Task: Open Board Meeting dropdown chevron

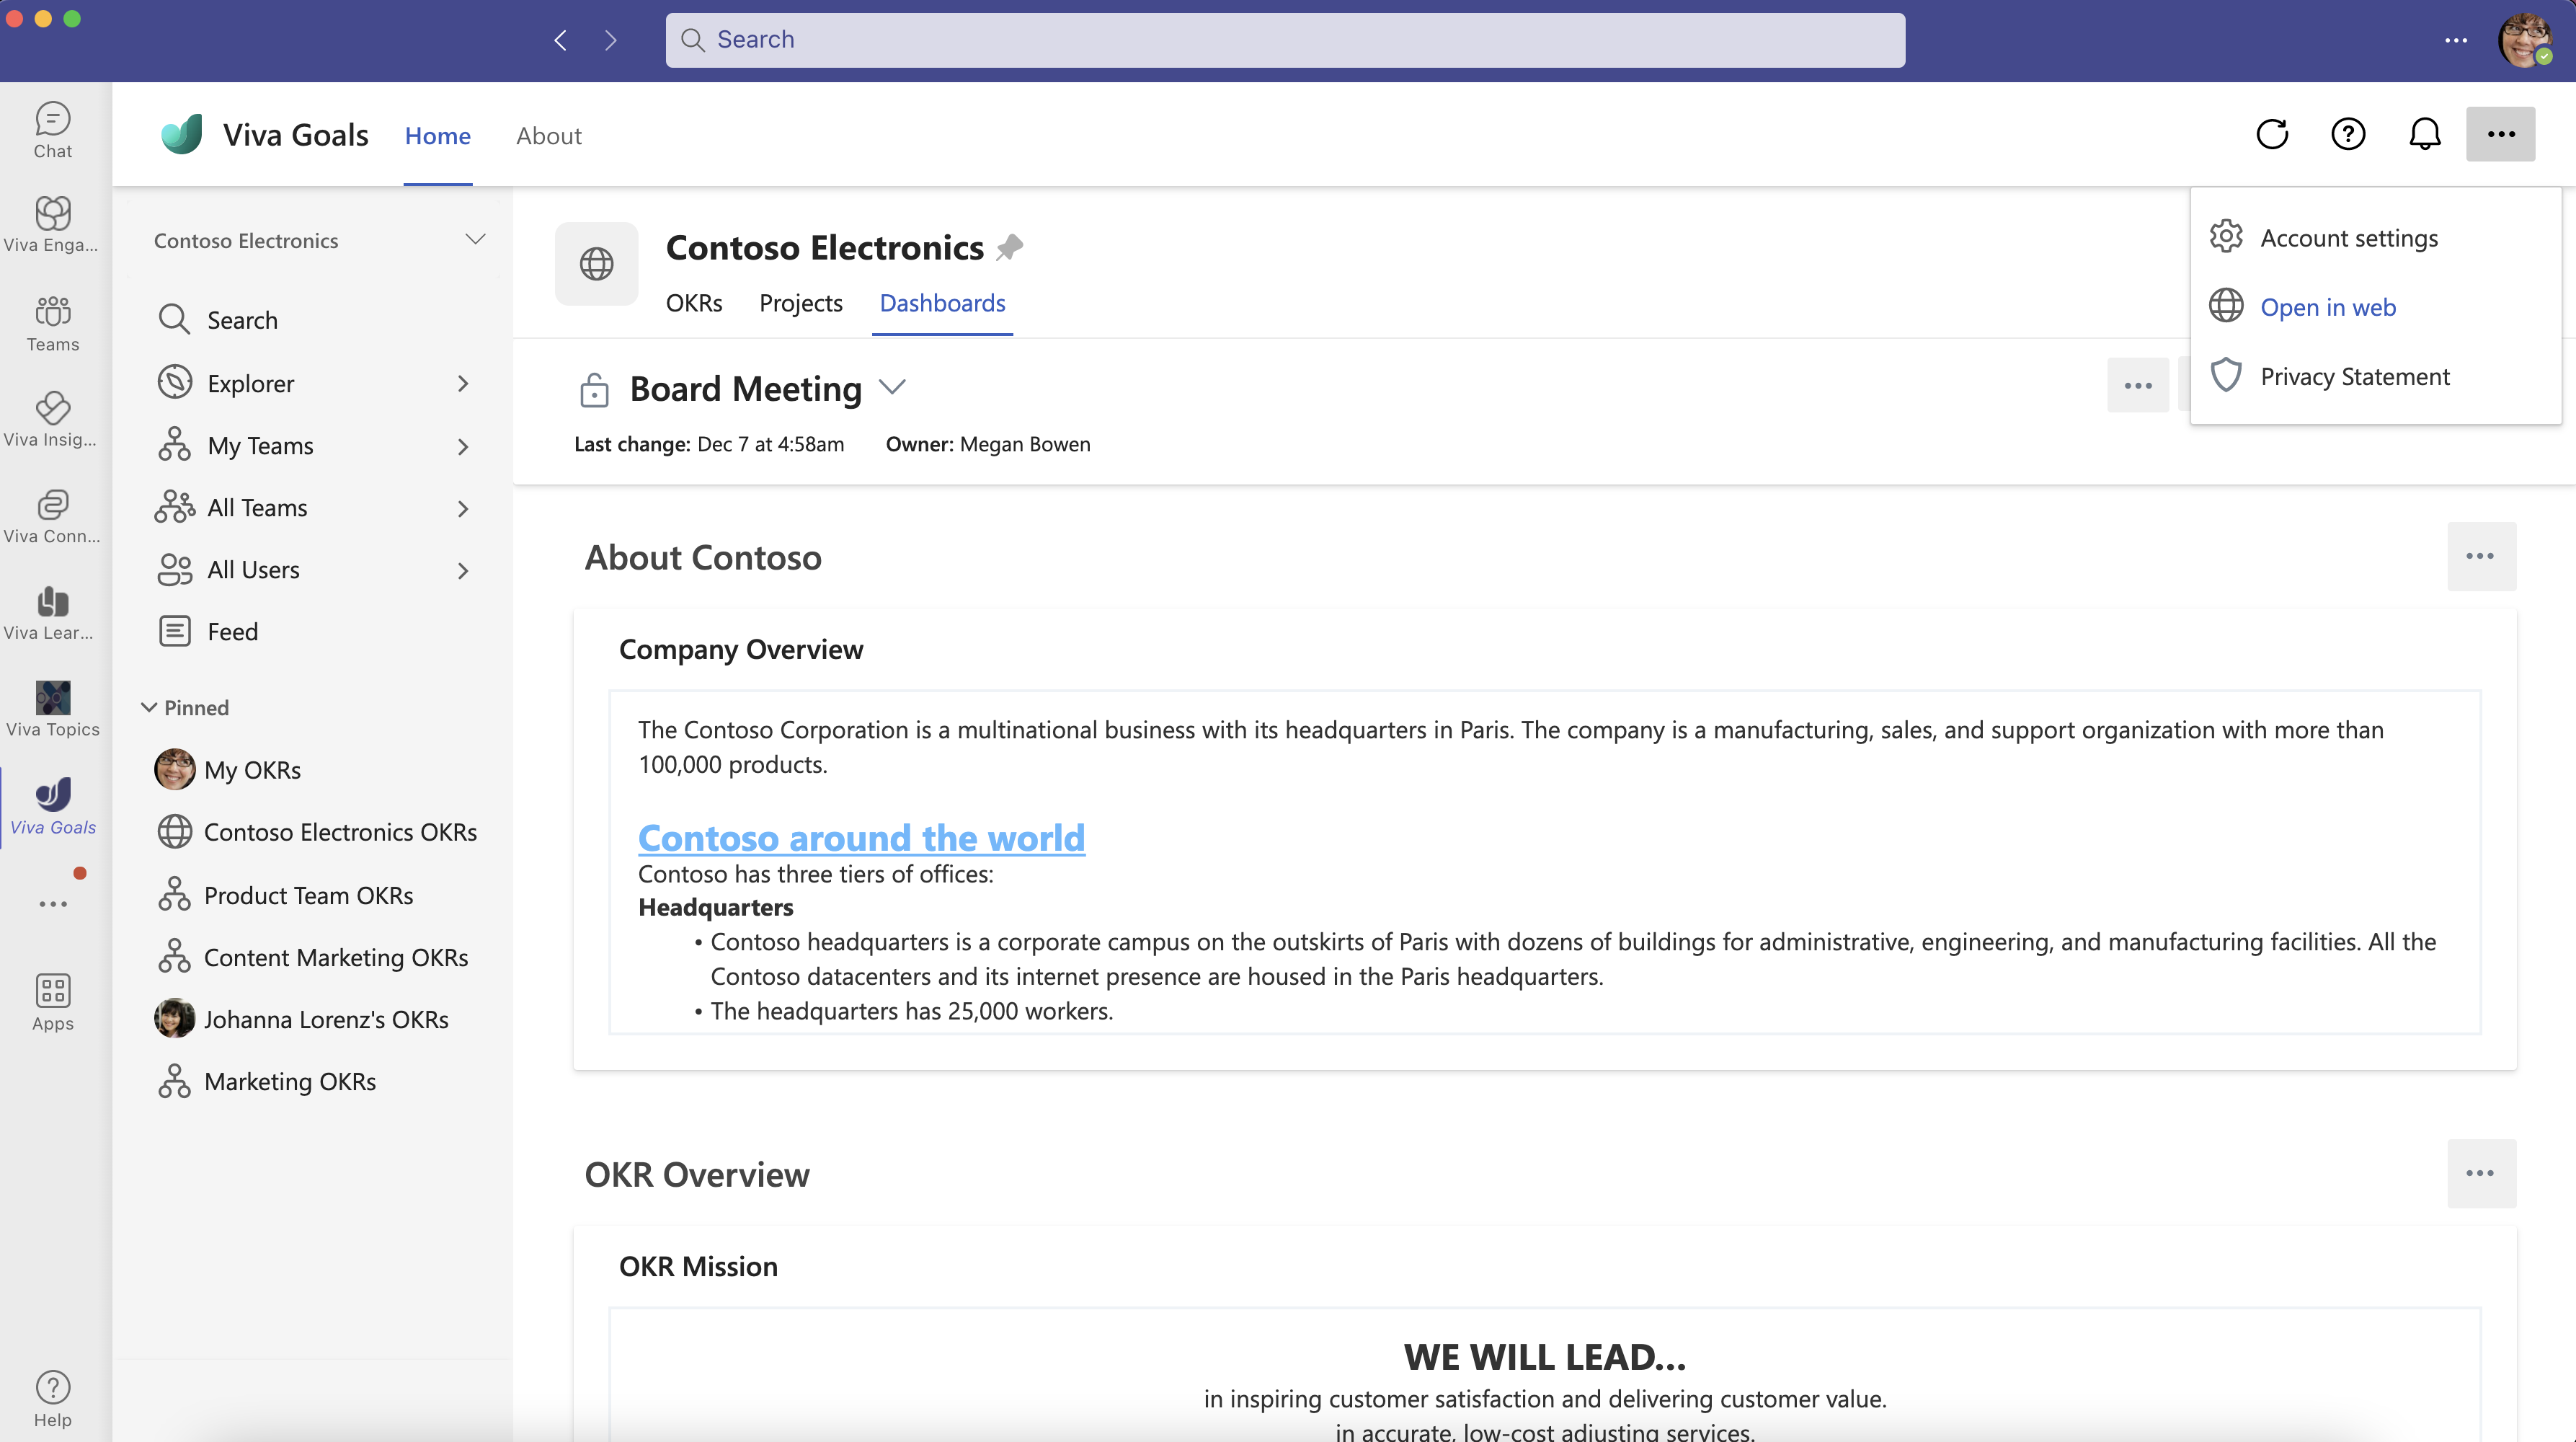Action: 894,386
